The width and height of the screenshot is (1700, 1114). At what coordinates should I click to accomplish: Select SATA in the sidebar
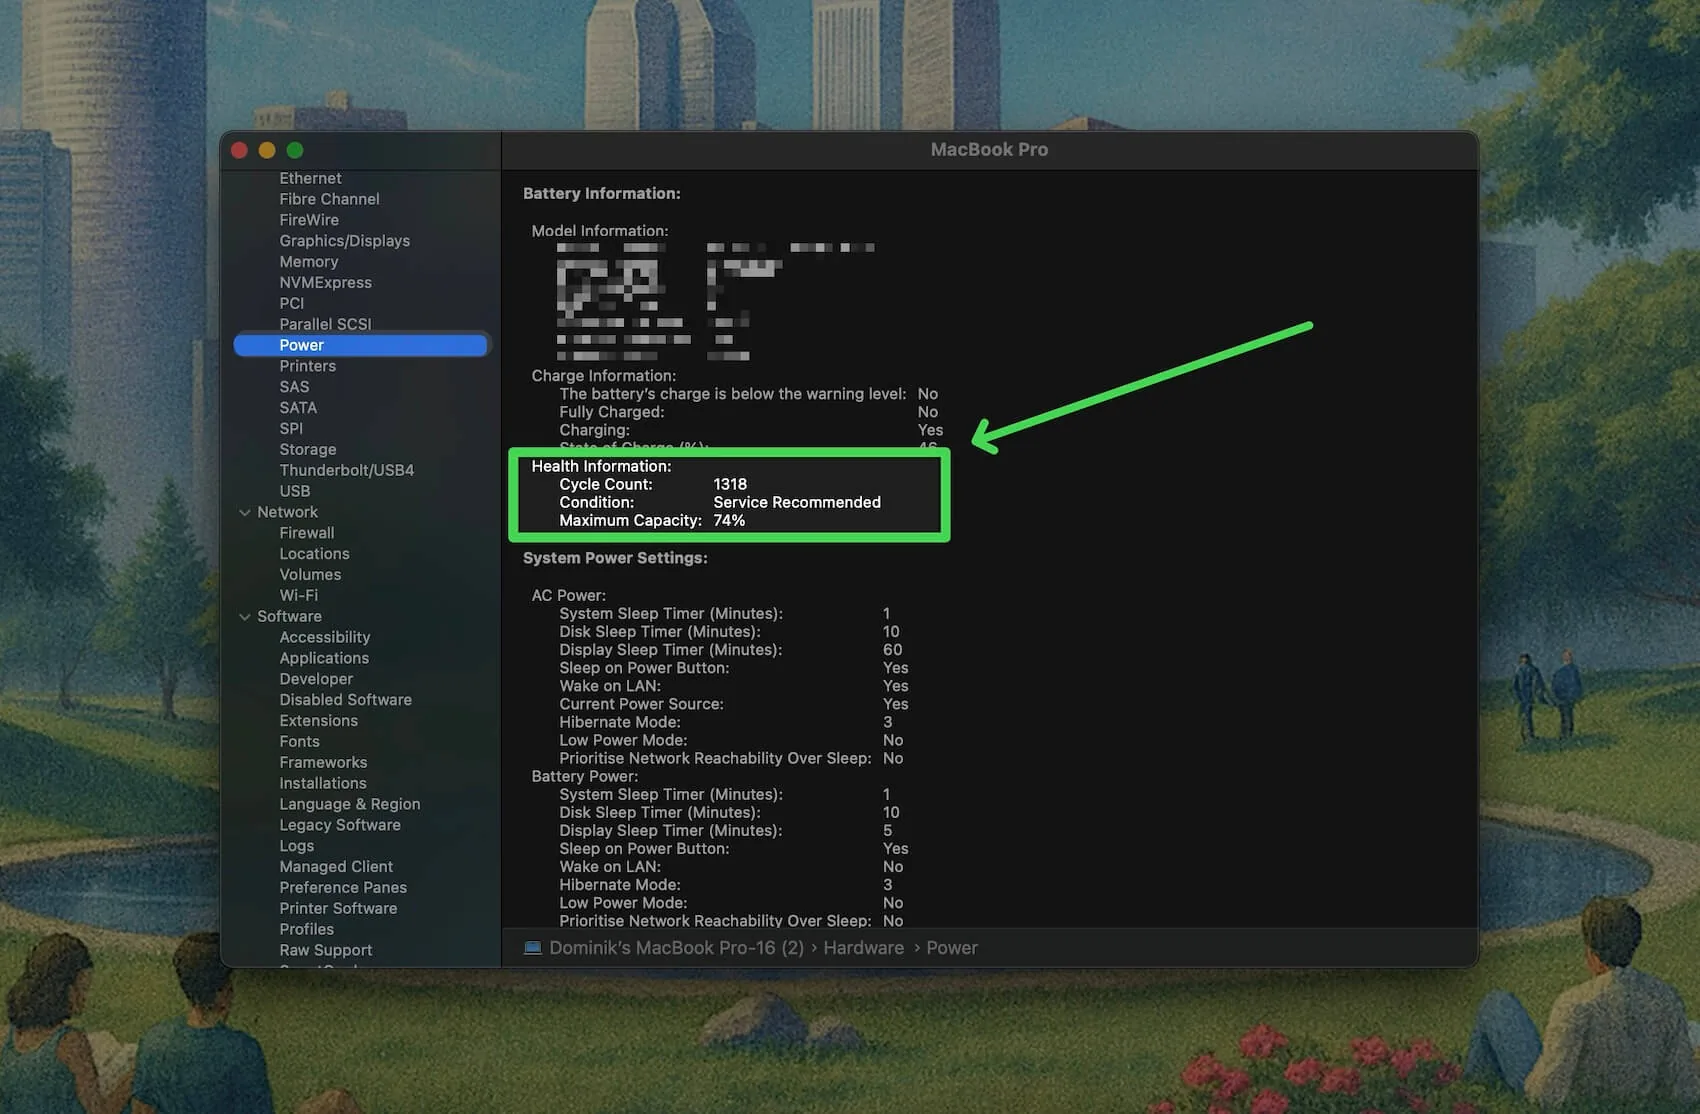click(298, 408)
